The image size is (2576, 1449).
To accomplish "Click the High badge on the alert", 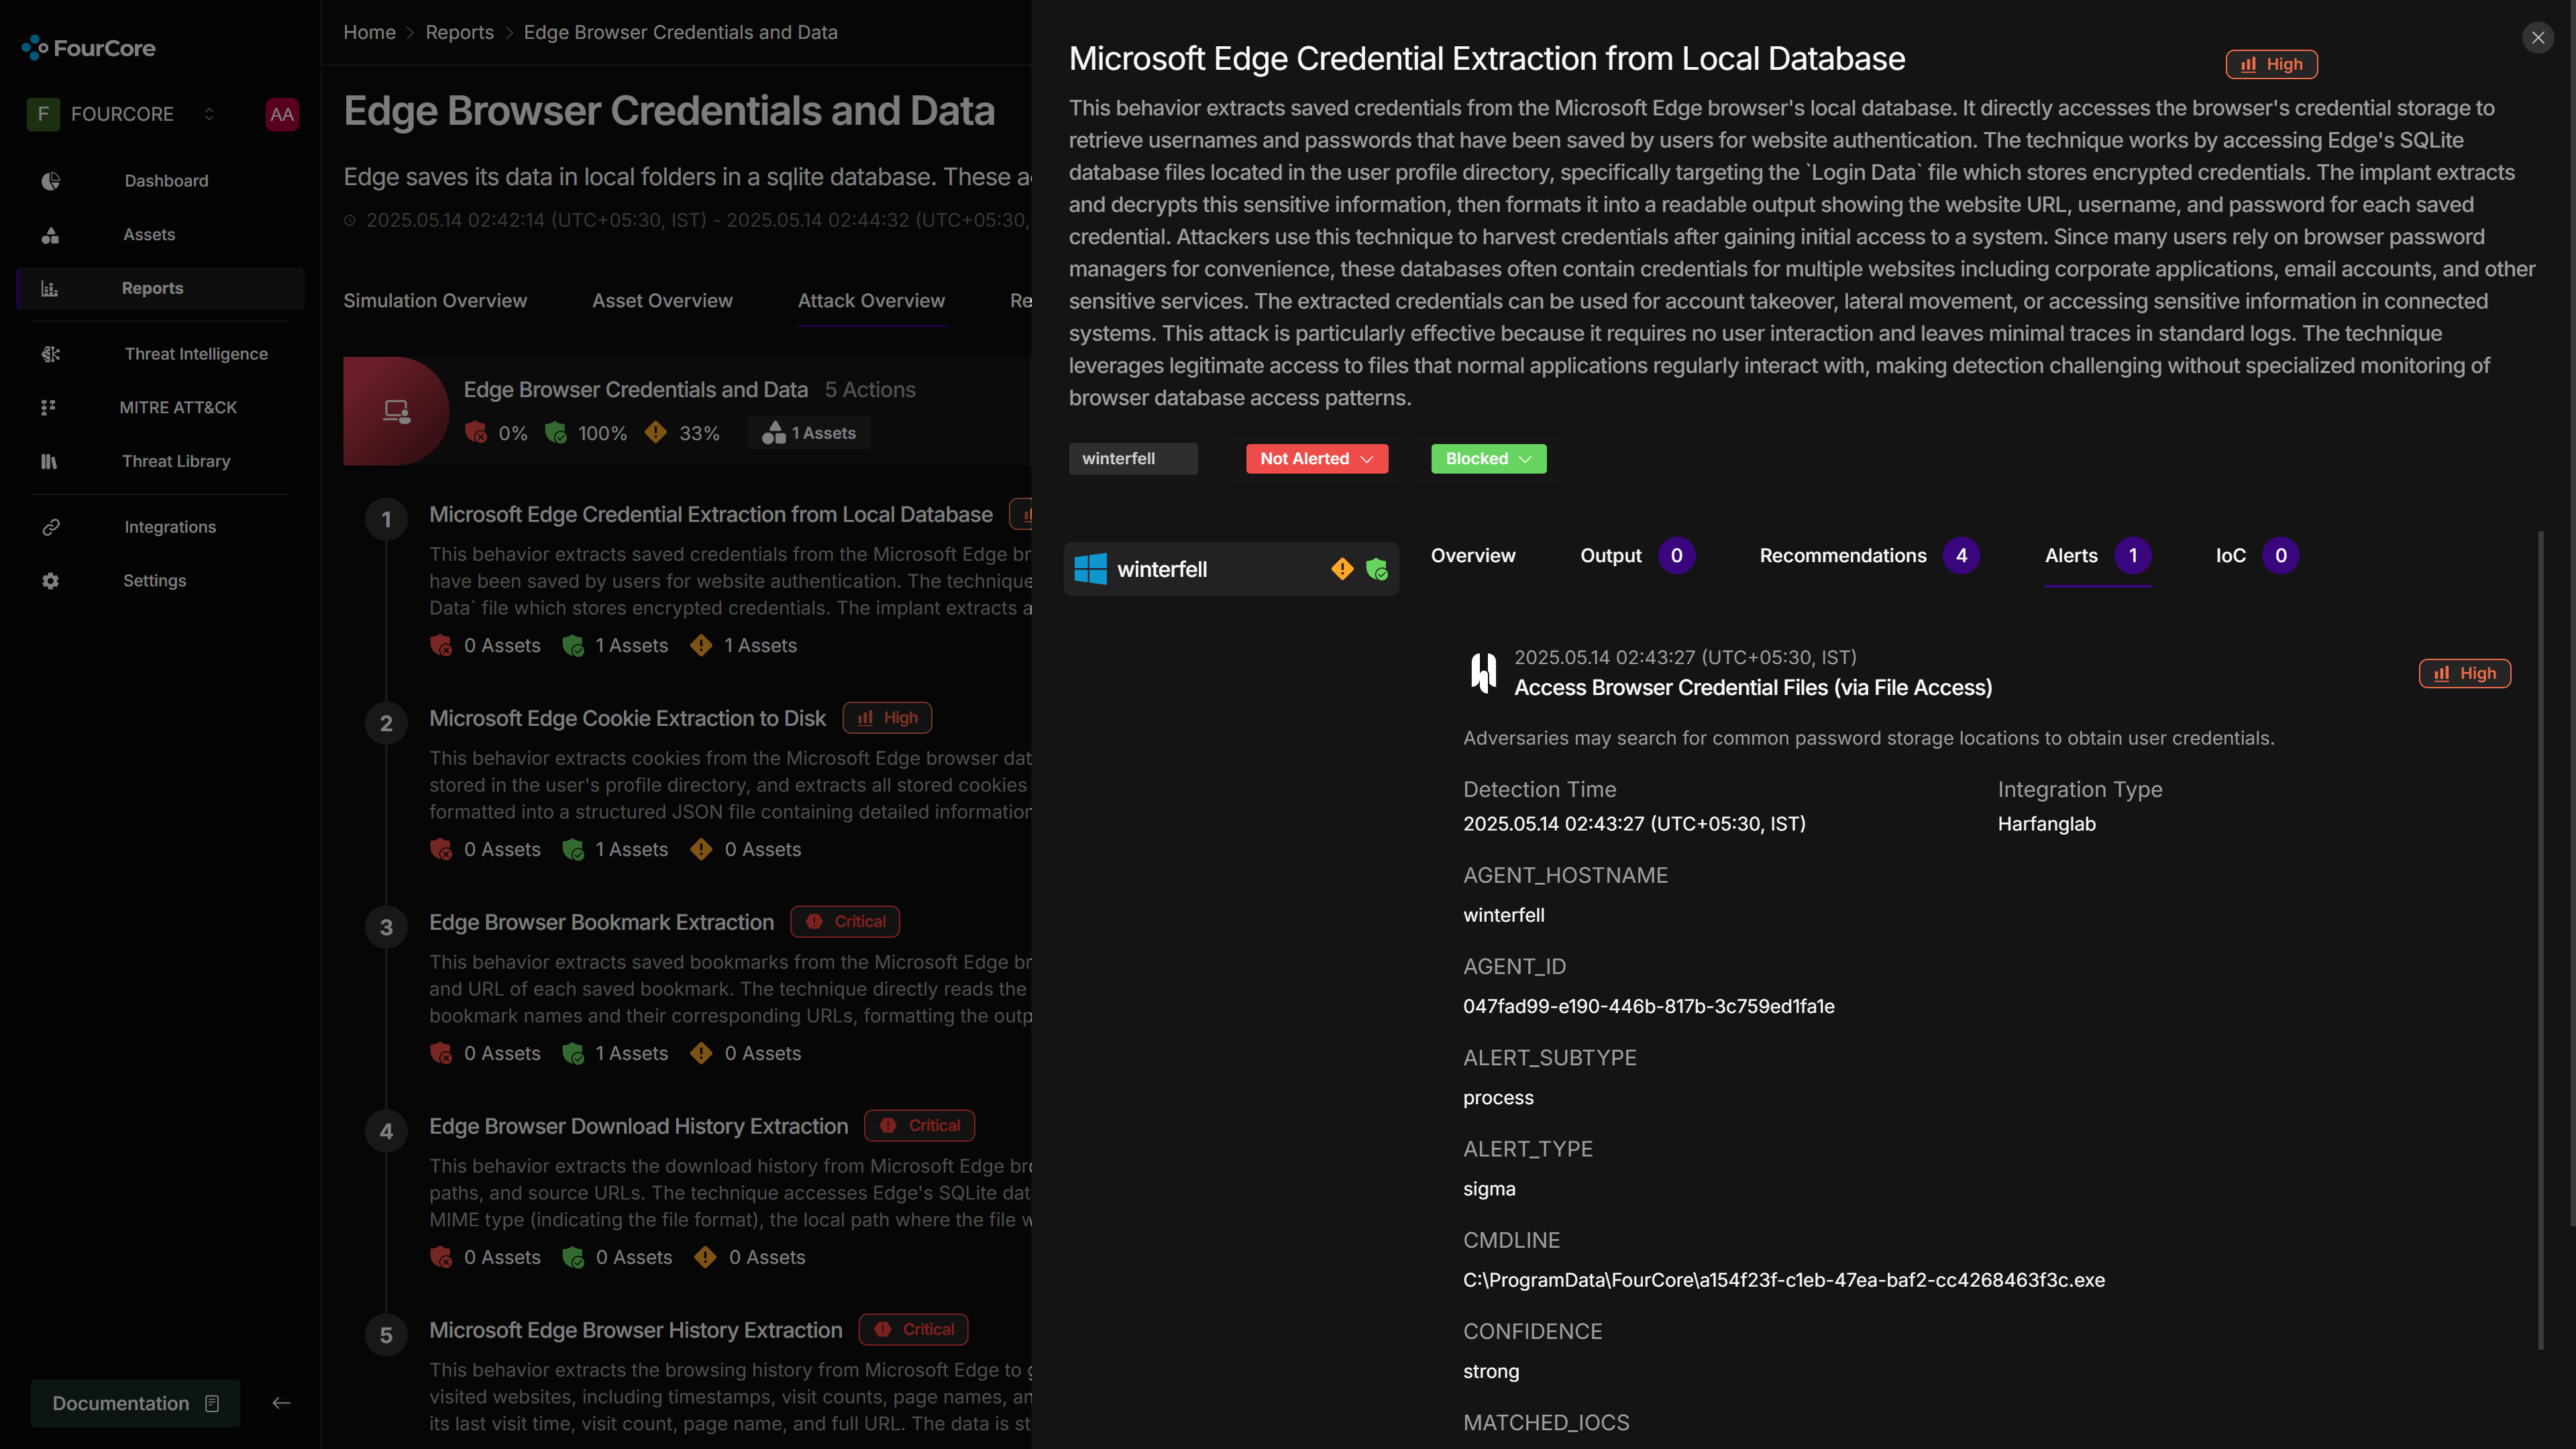I will [x=2464, y=673].
